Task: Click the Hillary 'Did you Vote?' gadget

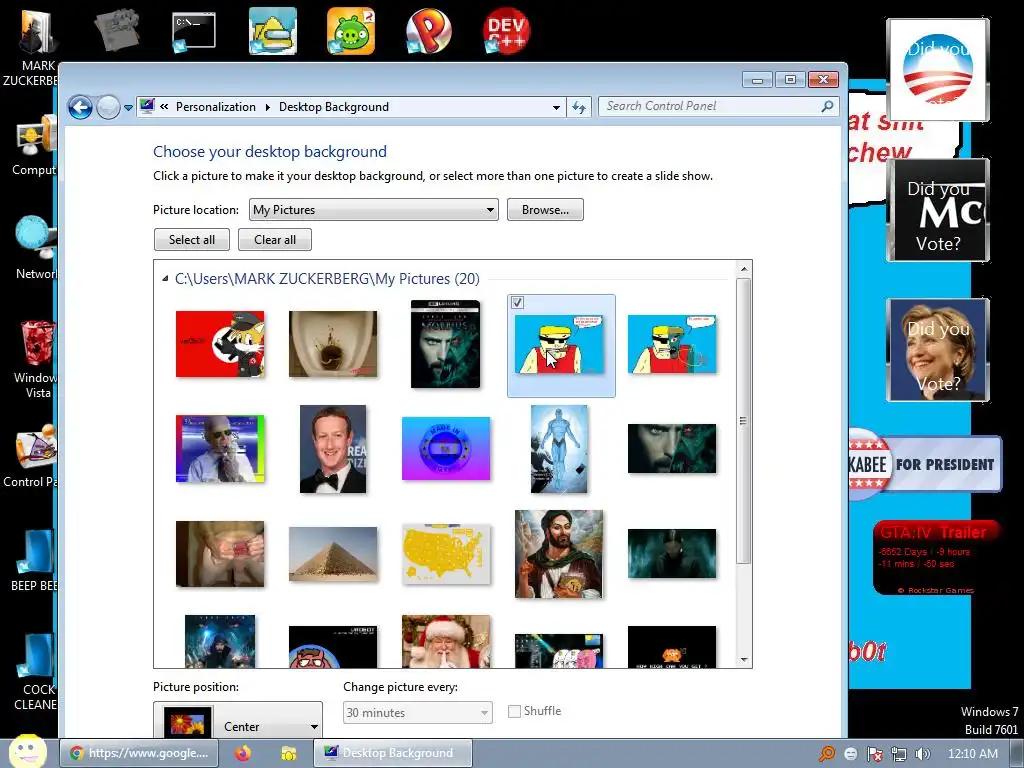Action: (938, 350)
